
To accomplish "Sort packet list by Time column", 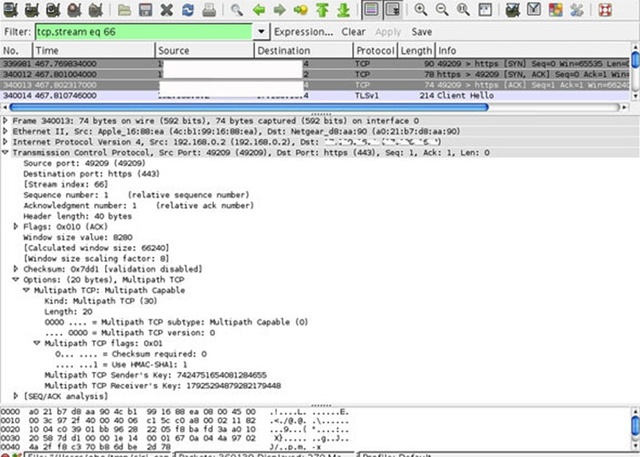I will click(94, 51).
